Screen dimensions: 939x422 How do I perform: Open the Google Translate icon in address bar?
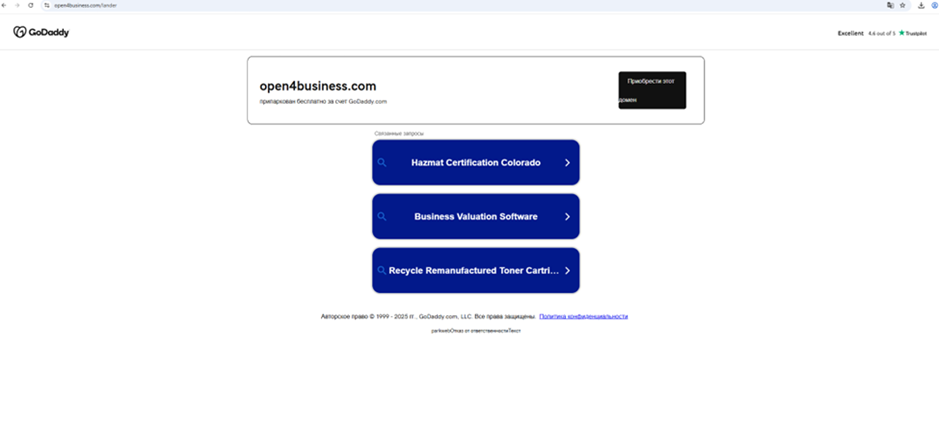890,5
